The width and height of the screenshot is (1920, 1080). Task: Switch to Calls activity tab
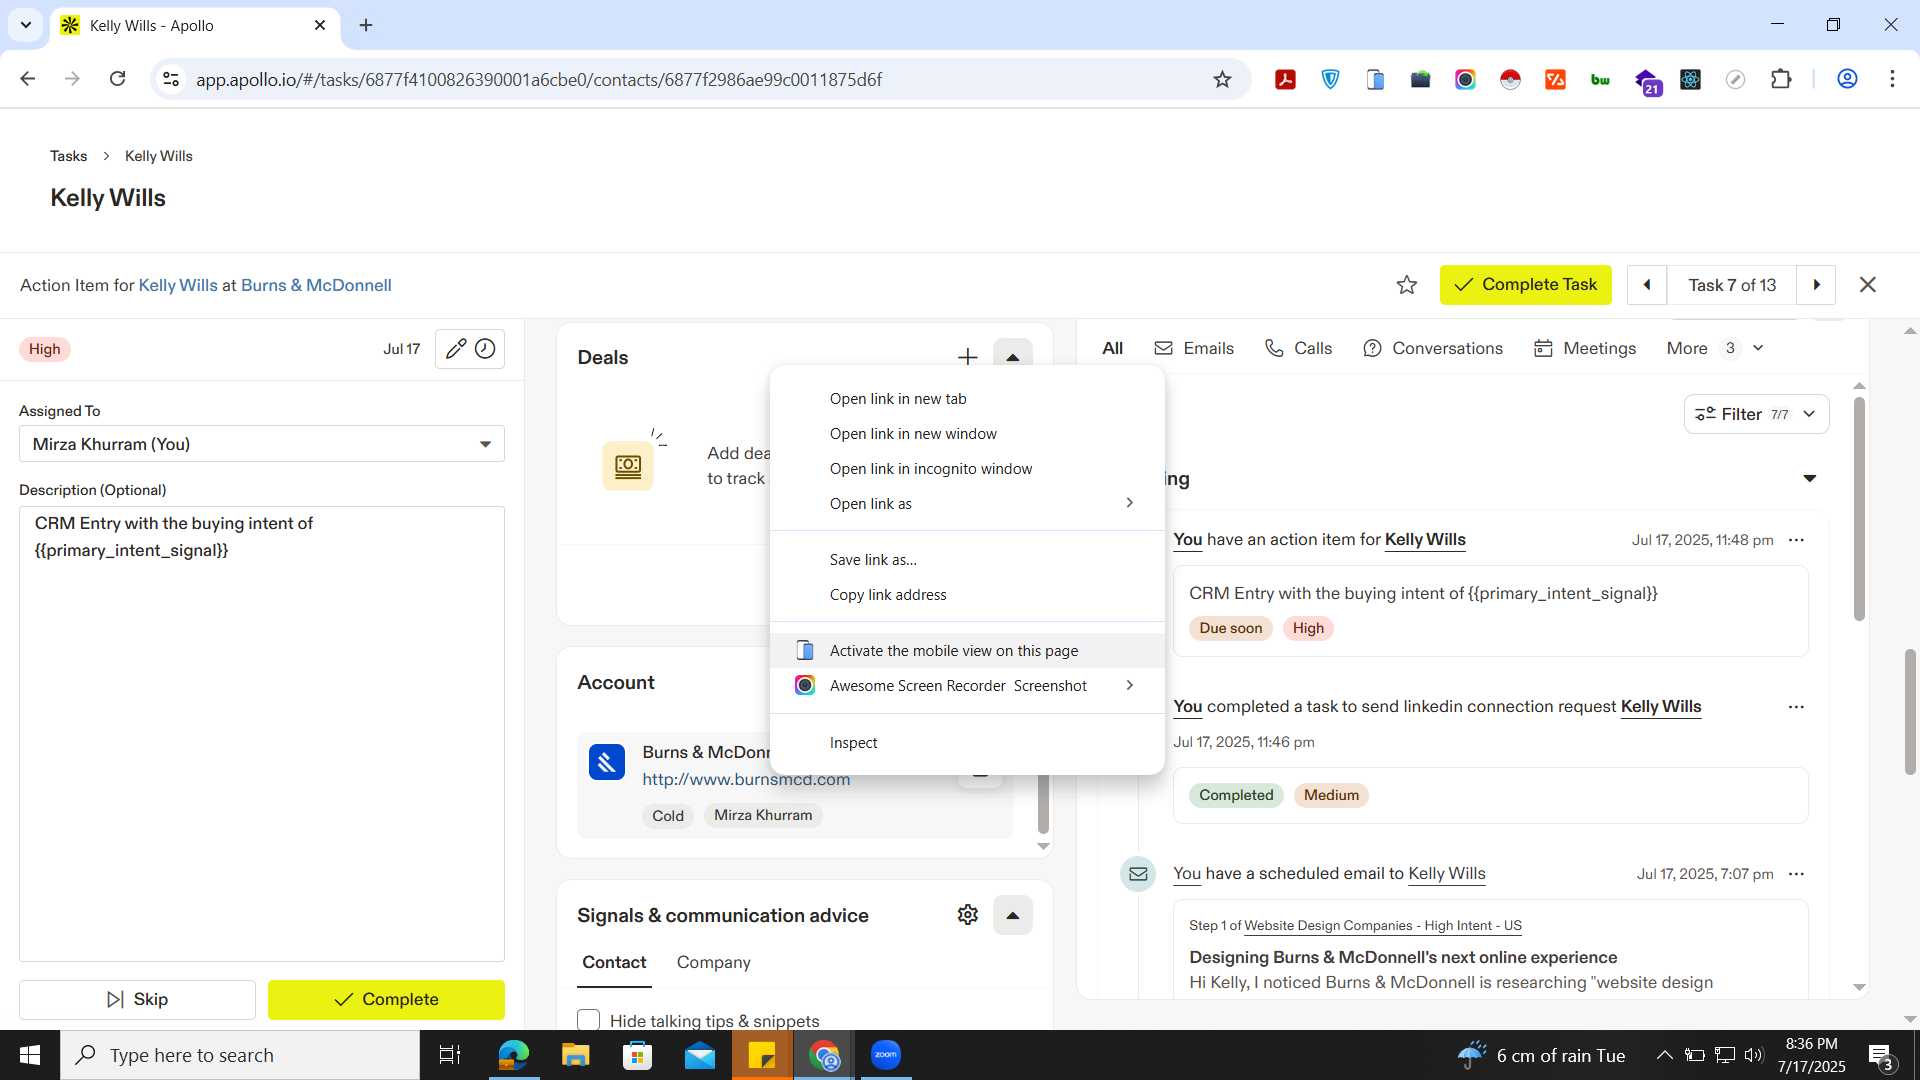[x=1298, y=348]
